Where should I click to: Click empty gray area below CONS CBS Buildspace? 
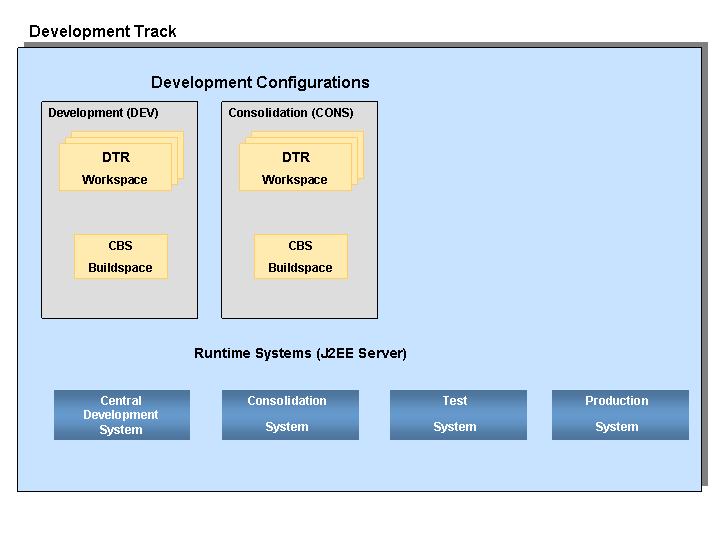coord(300,298)
